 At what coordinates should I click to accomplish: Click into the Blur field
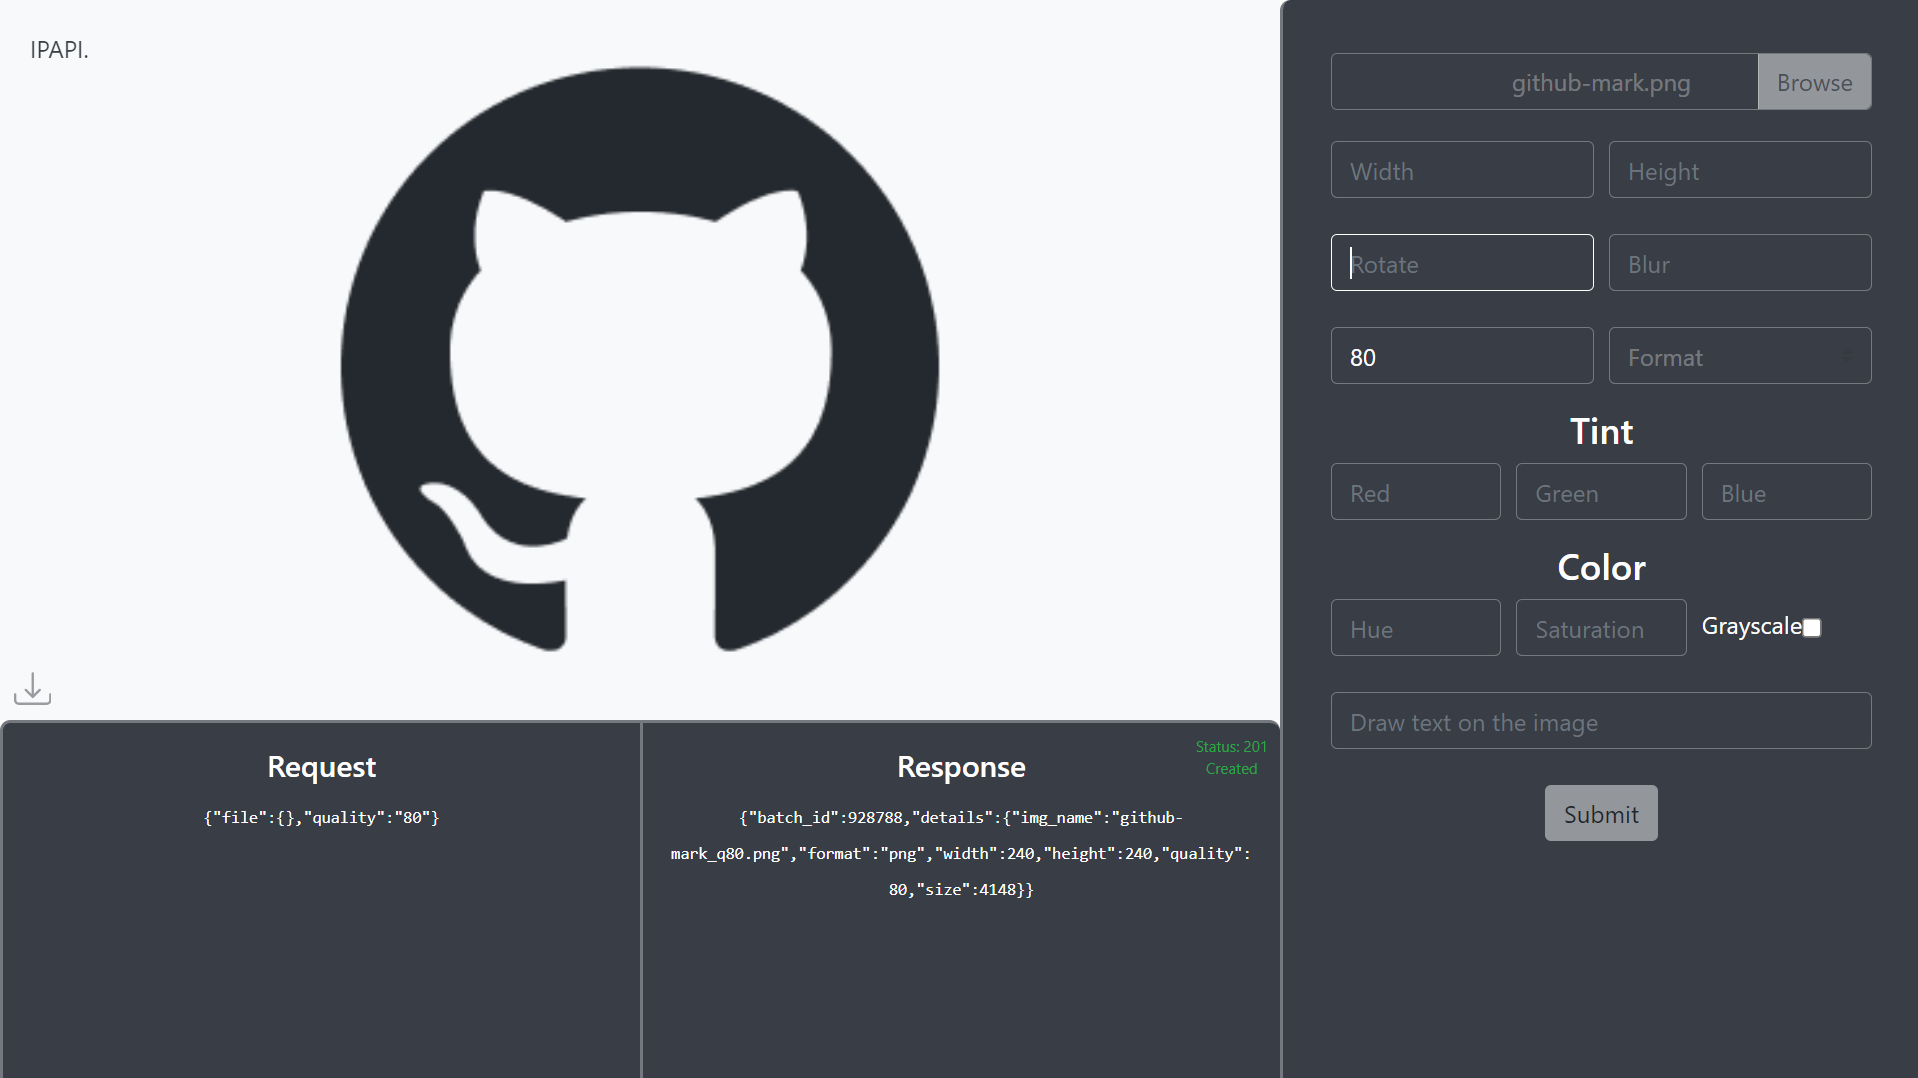[1739, 263]
